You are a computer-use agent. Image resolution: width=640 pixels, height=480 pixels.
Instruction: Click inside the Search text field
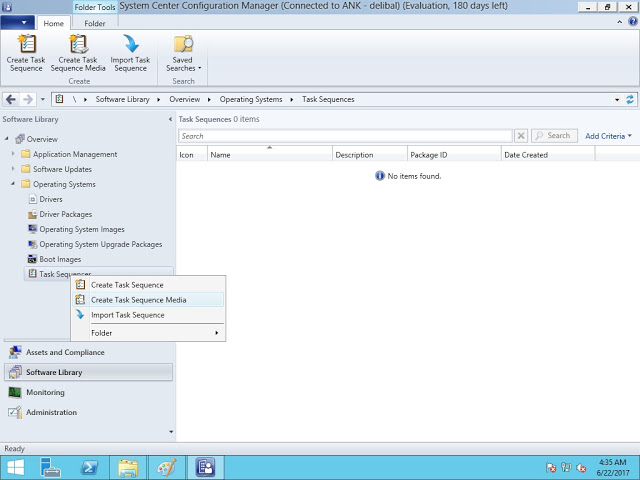pos(345,136)
